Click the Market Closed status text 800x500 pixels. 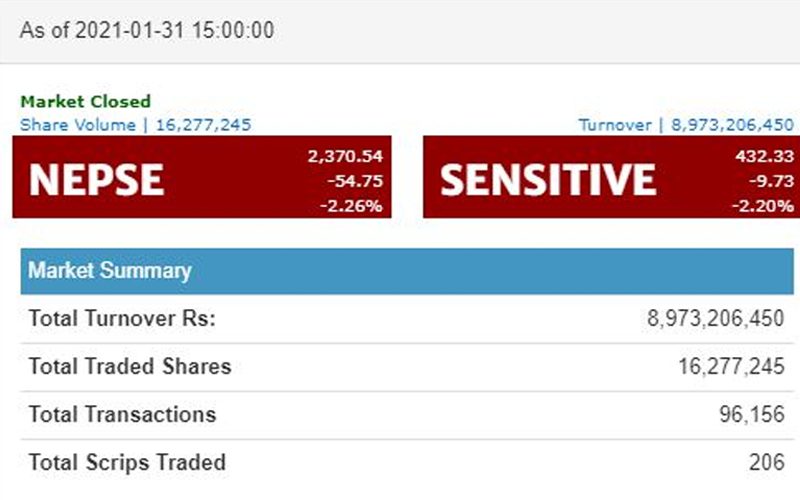point(86,101)
